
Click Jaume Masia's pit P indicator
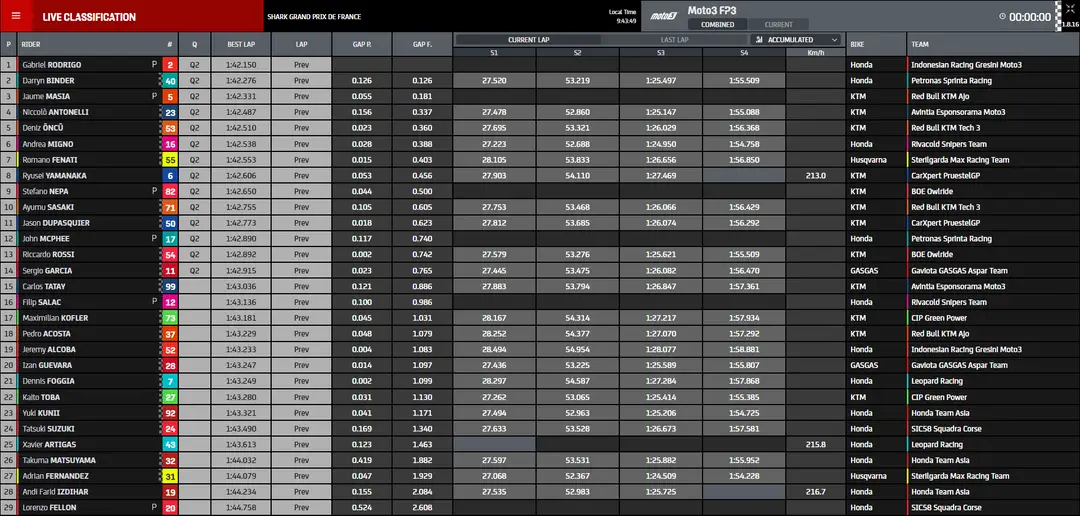coord(154,96)
